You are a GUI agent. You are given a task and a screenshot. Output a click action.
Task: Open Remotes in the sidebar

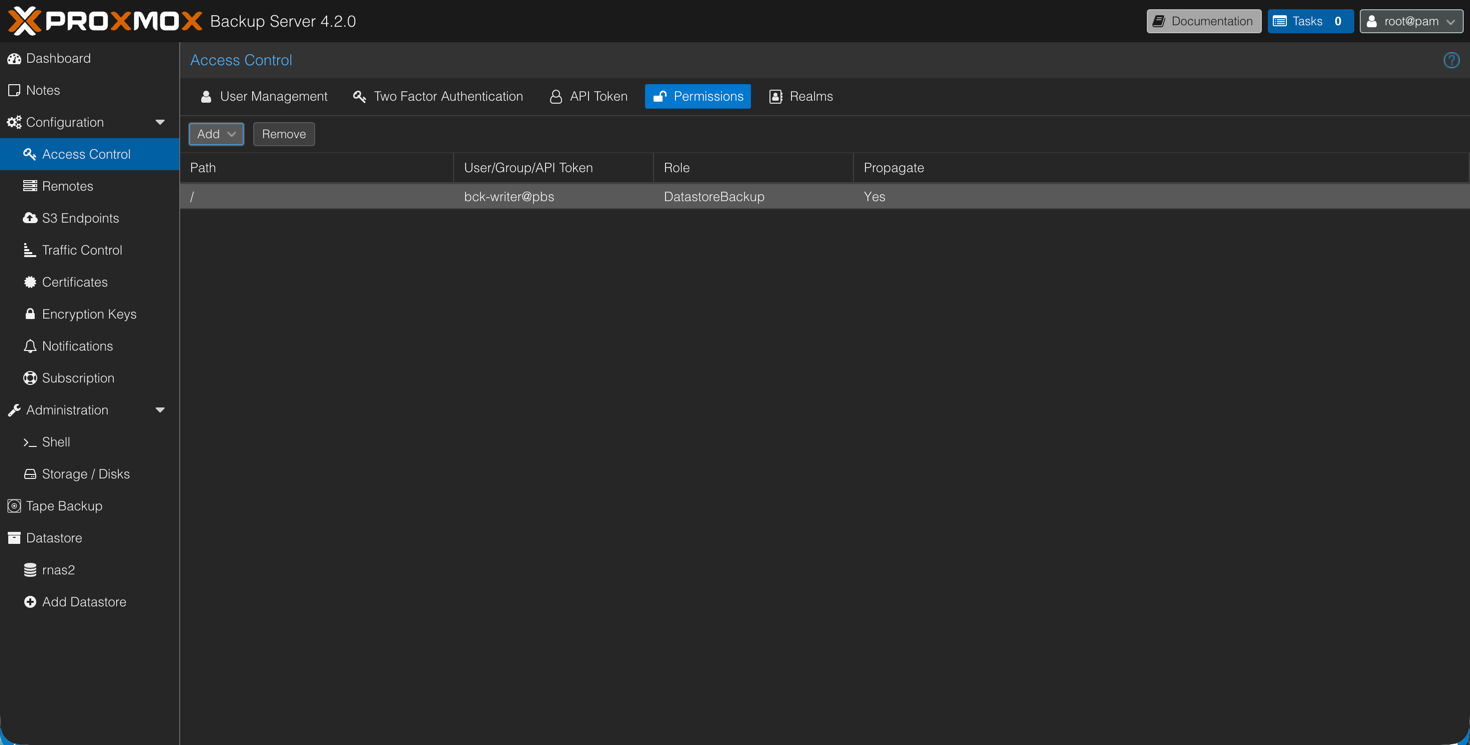(89, 186)
